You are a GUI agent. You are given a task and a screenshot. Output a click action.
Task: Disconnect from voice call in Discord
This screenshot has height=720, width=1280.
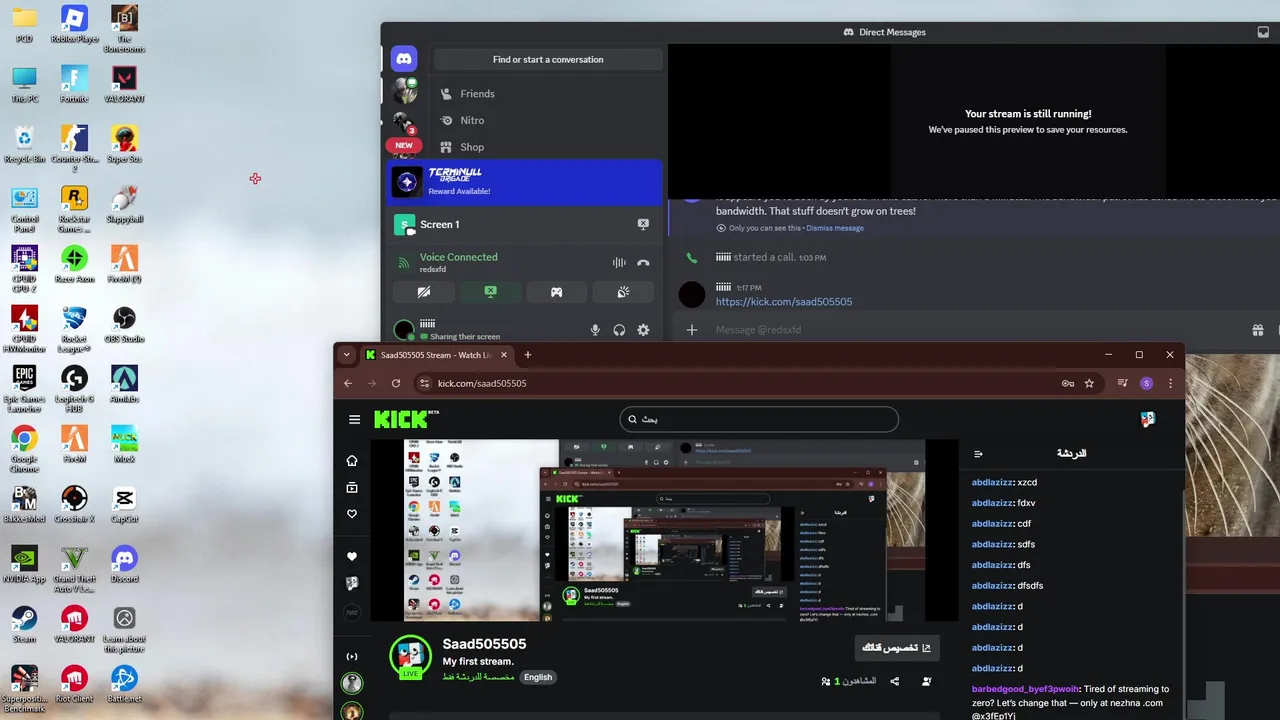click(x=643, y=263)
